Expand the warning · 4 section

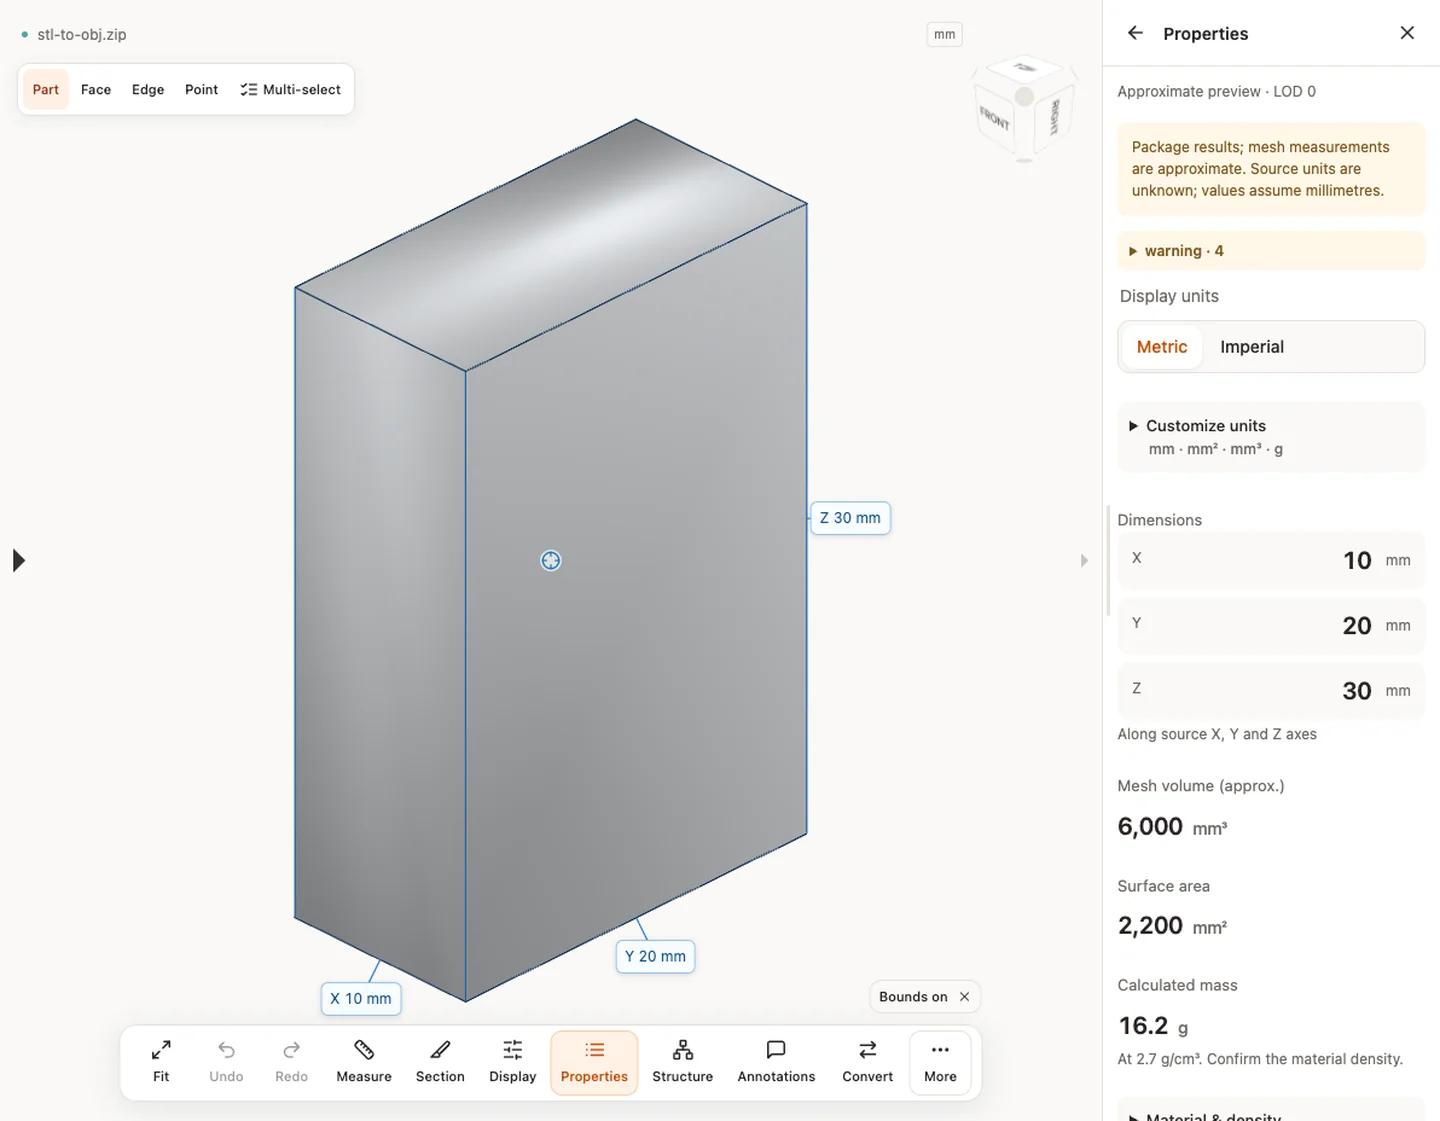coord(1271,251)
